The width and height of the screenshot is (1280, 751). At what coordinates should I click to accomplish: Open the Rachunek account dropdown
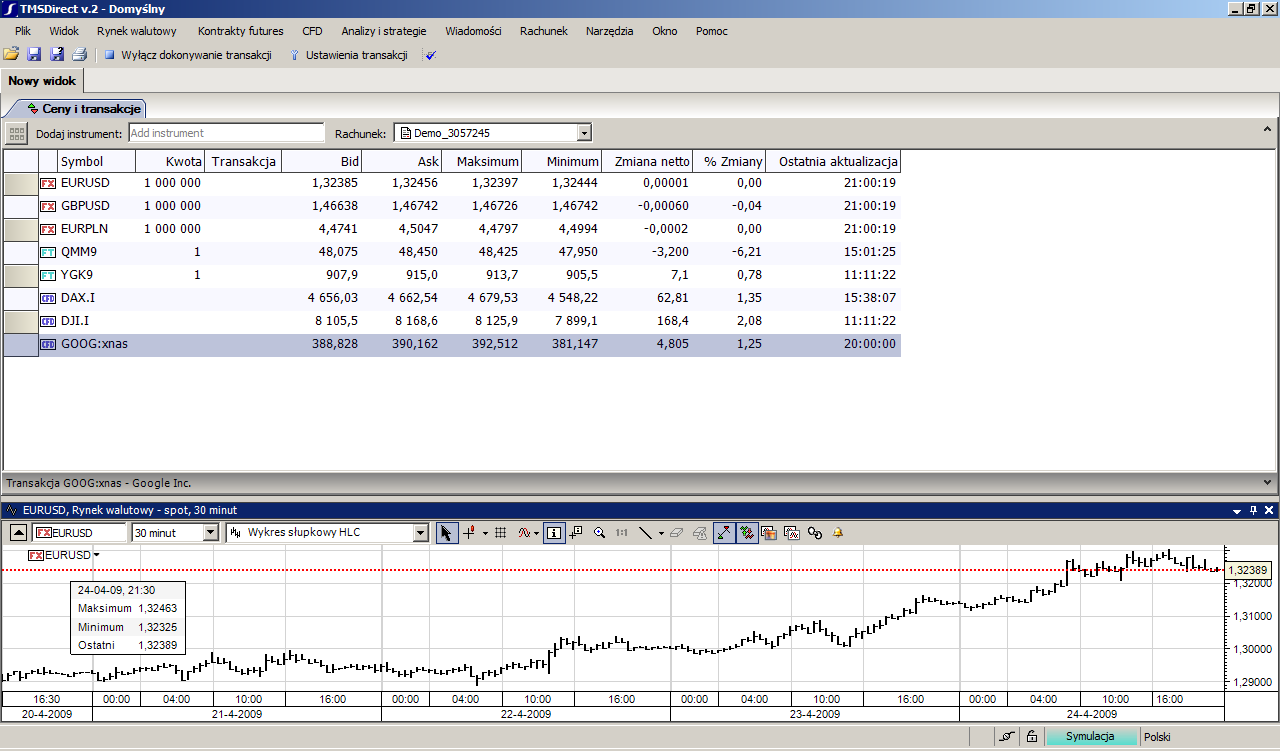point(584,133)
